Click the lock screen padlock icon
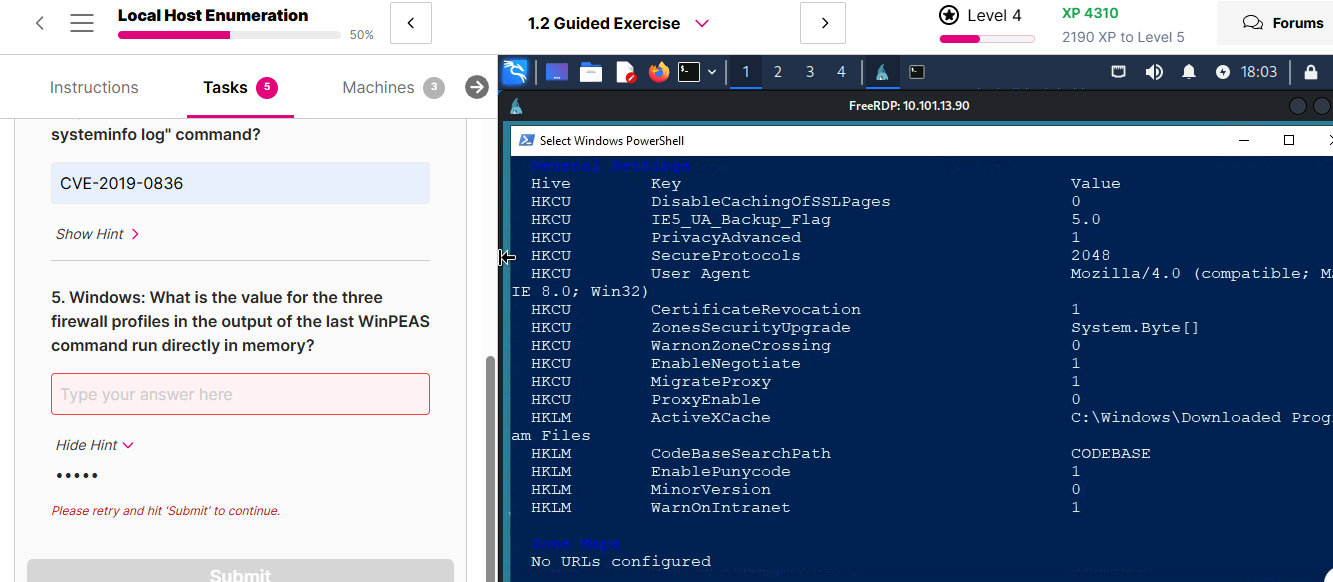 1310,72
